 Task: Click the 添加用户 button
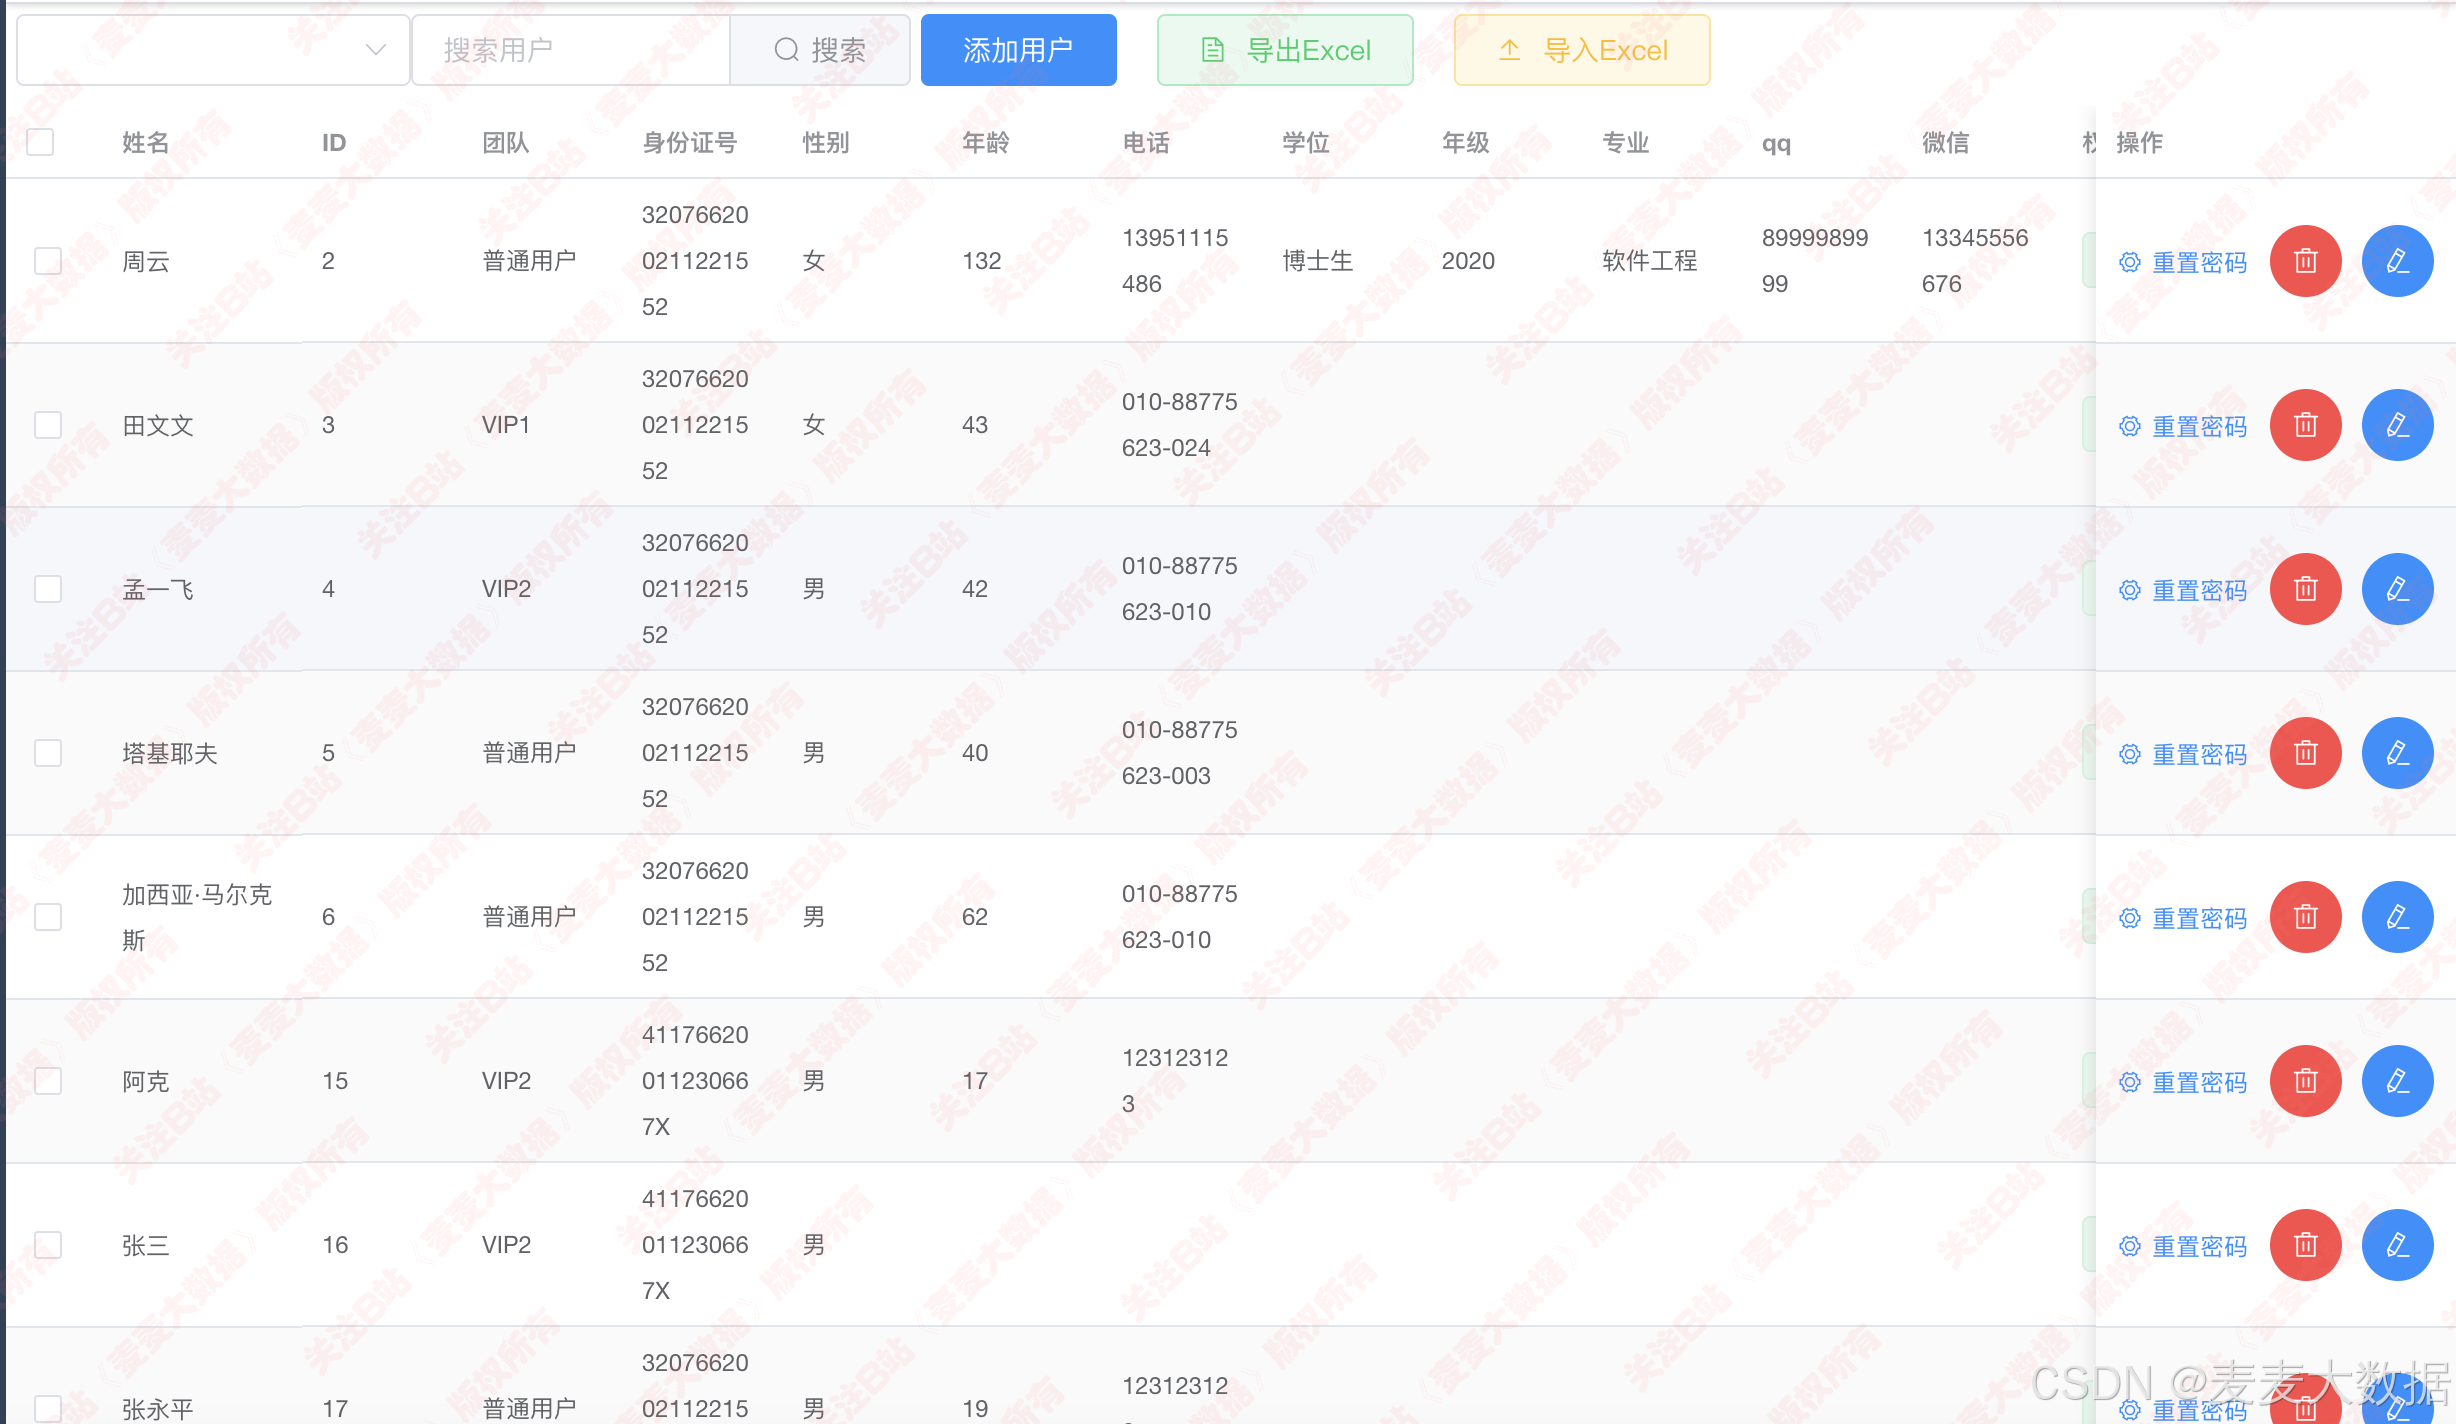coord(1018,50)
